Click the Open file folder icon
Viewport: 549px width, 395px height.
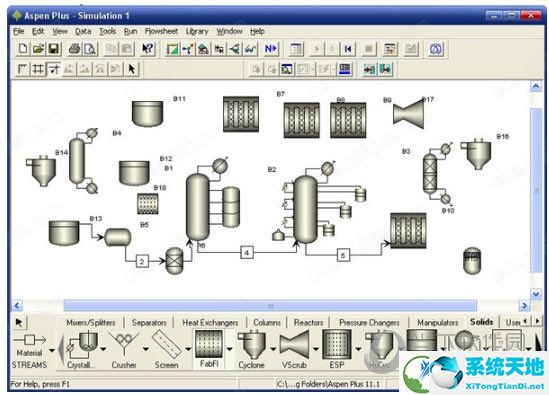click(x=38, y=49)
